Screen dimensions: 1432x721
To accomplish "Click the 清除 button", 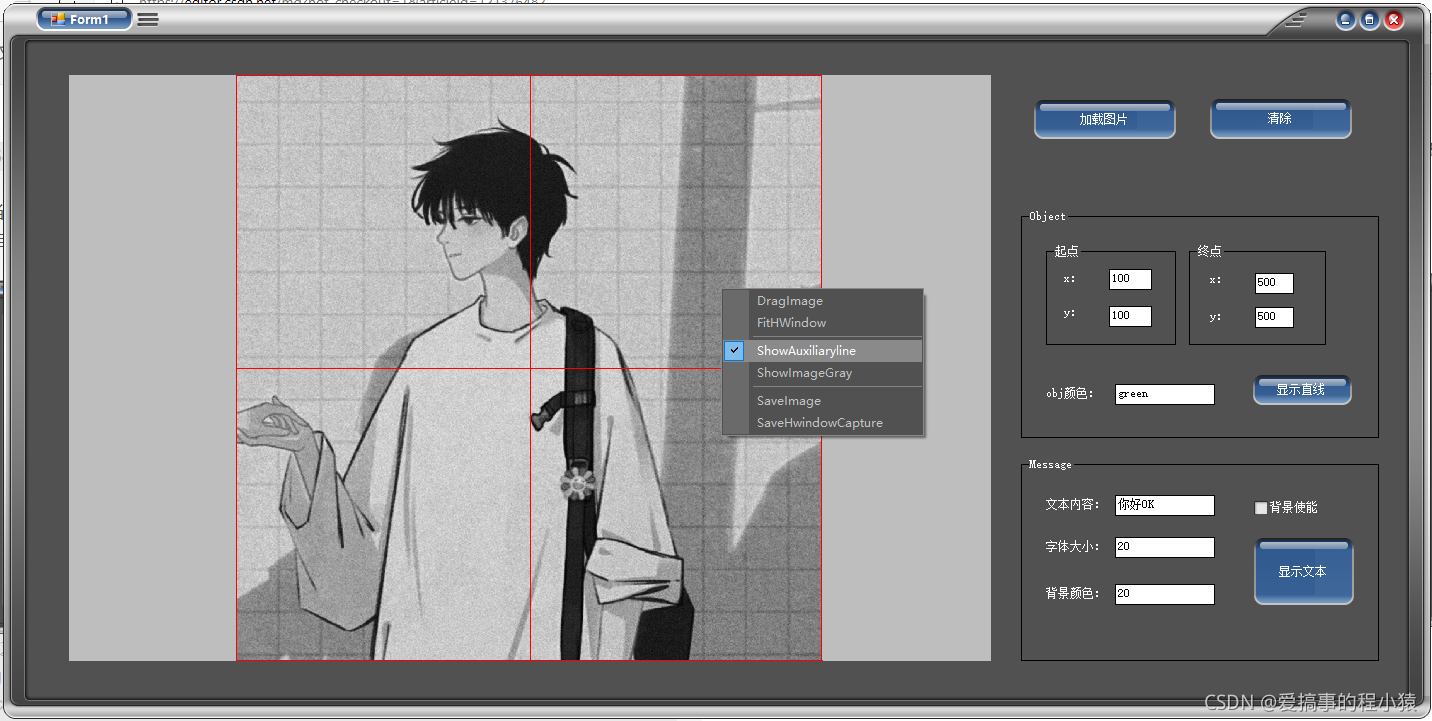I will [x=1280, y=119].
